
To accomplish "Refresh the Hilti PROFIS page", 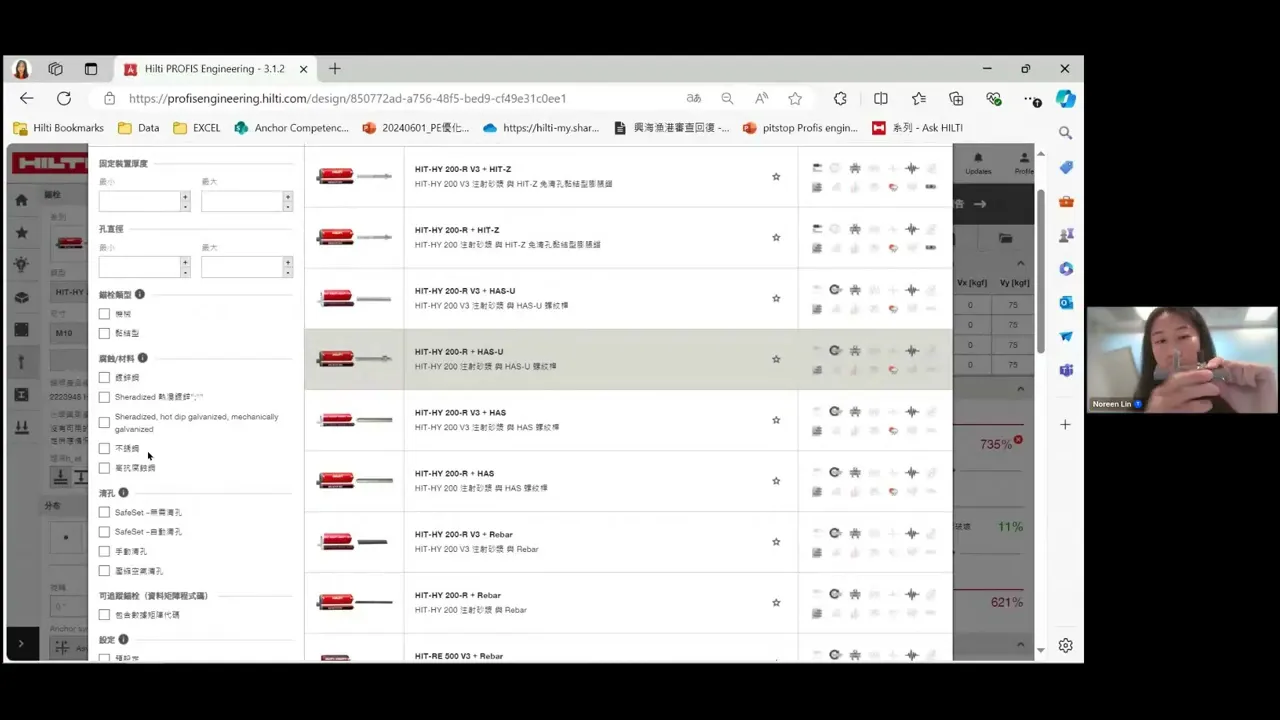I will coord(64,98).
